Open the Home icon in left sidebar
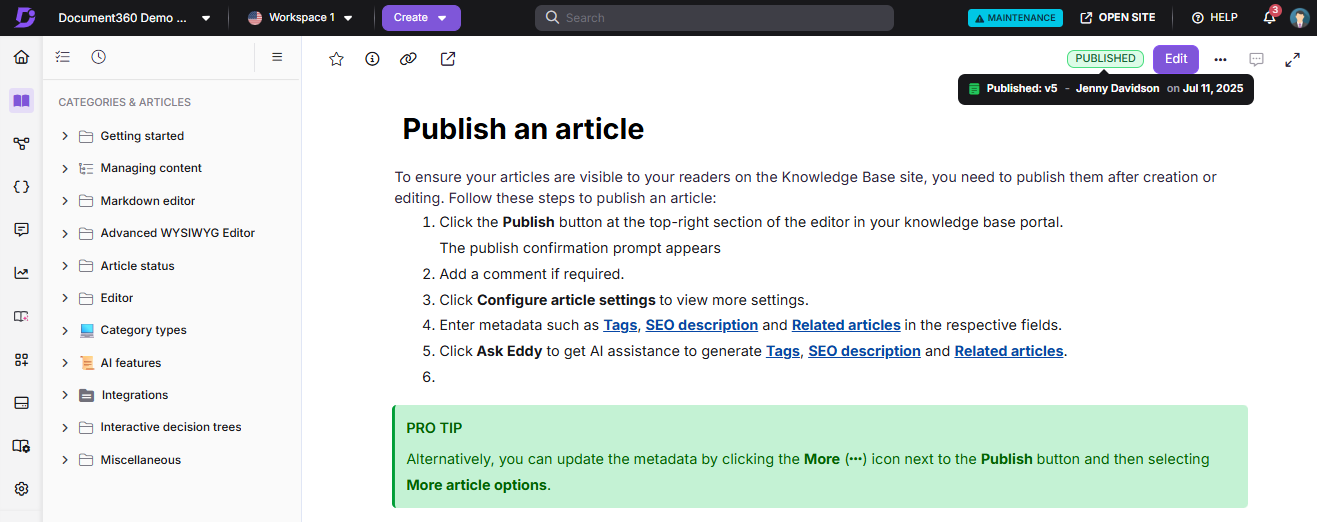Image resolution: width=1317 pixels, height=522 pixels. [21, 57]
